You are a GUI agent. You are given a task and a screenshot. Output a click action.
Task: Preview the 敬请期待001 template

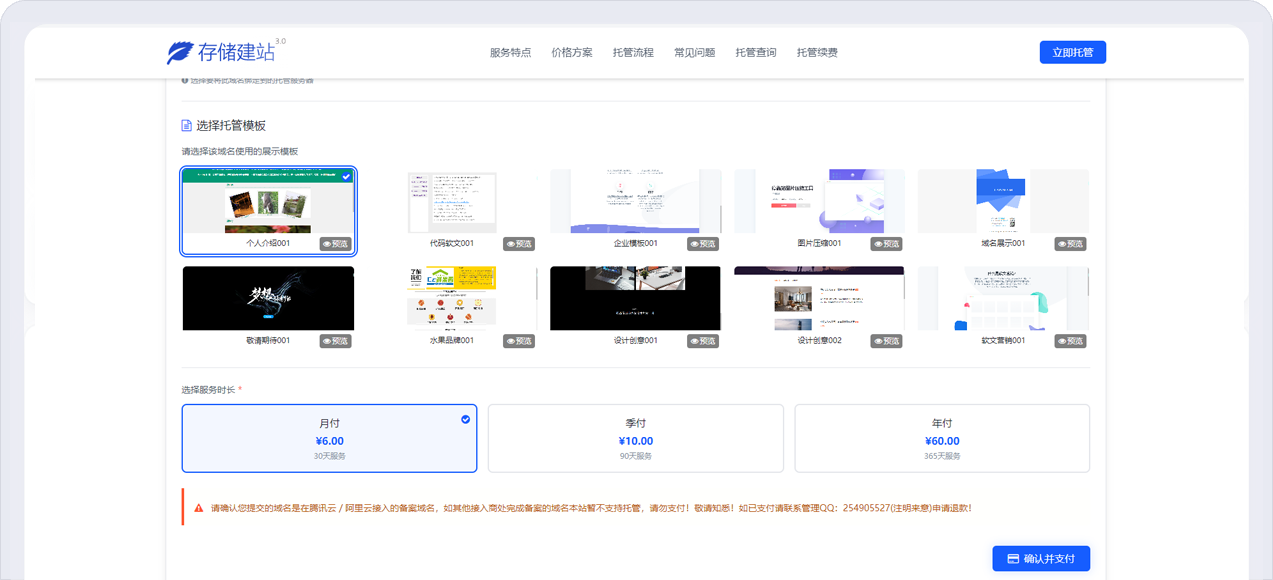pyautogui.click(x=335, y=341)
